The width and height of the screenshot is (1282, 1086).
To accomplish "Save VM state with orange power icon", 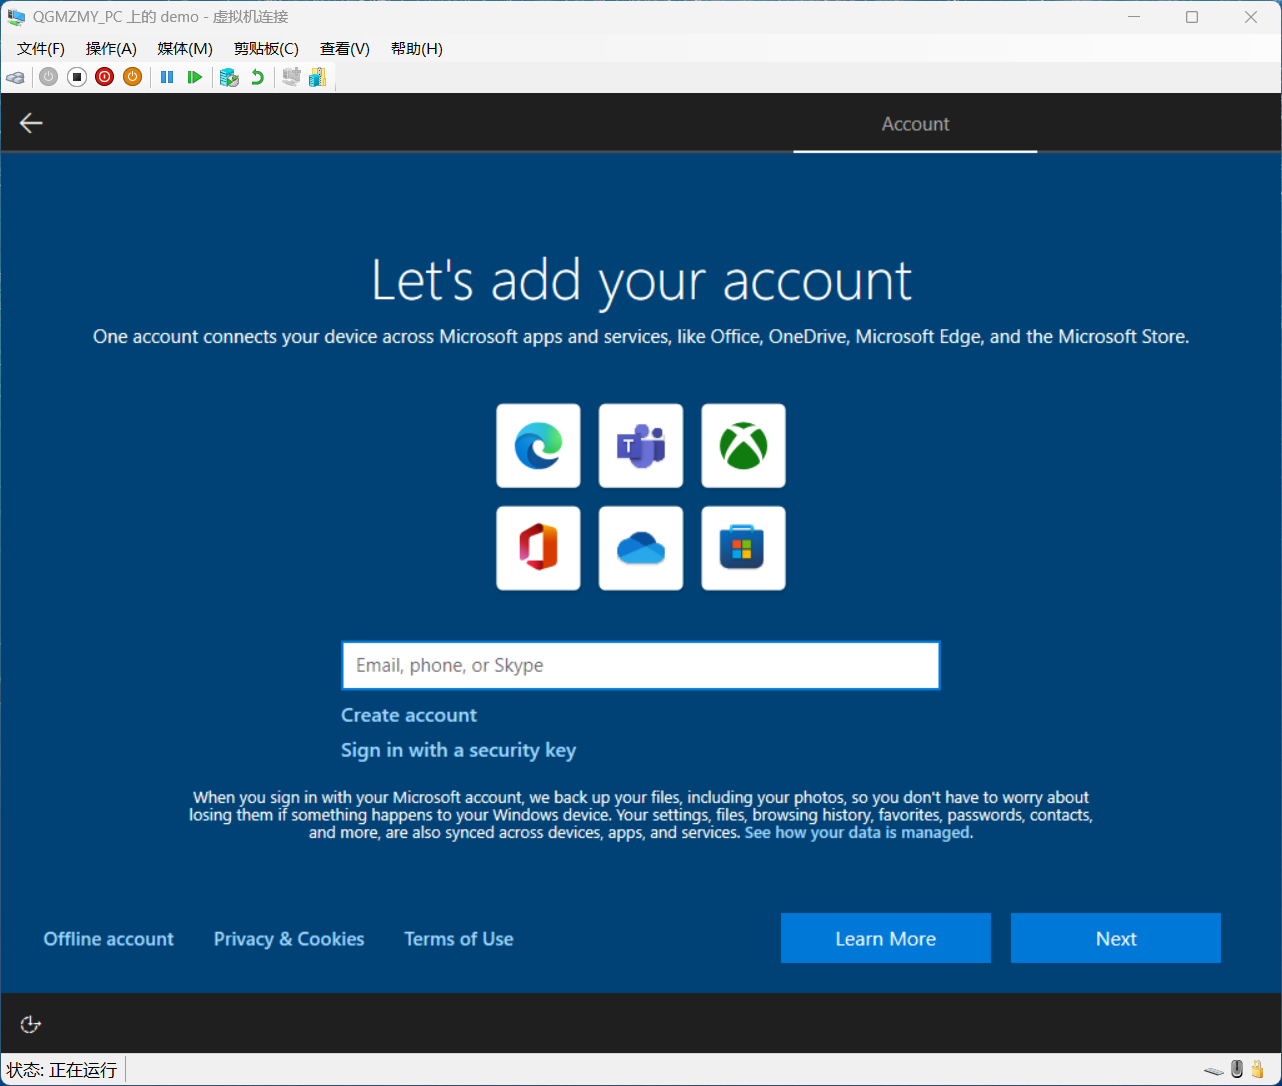I will pos(133,77).
